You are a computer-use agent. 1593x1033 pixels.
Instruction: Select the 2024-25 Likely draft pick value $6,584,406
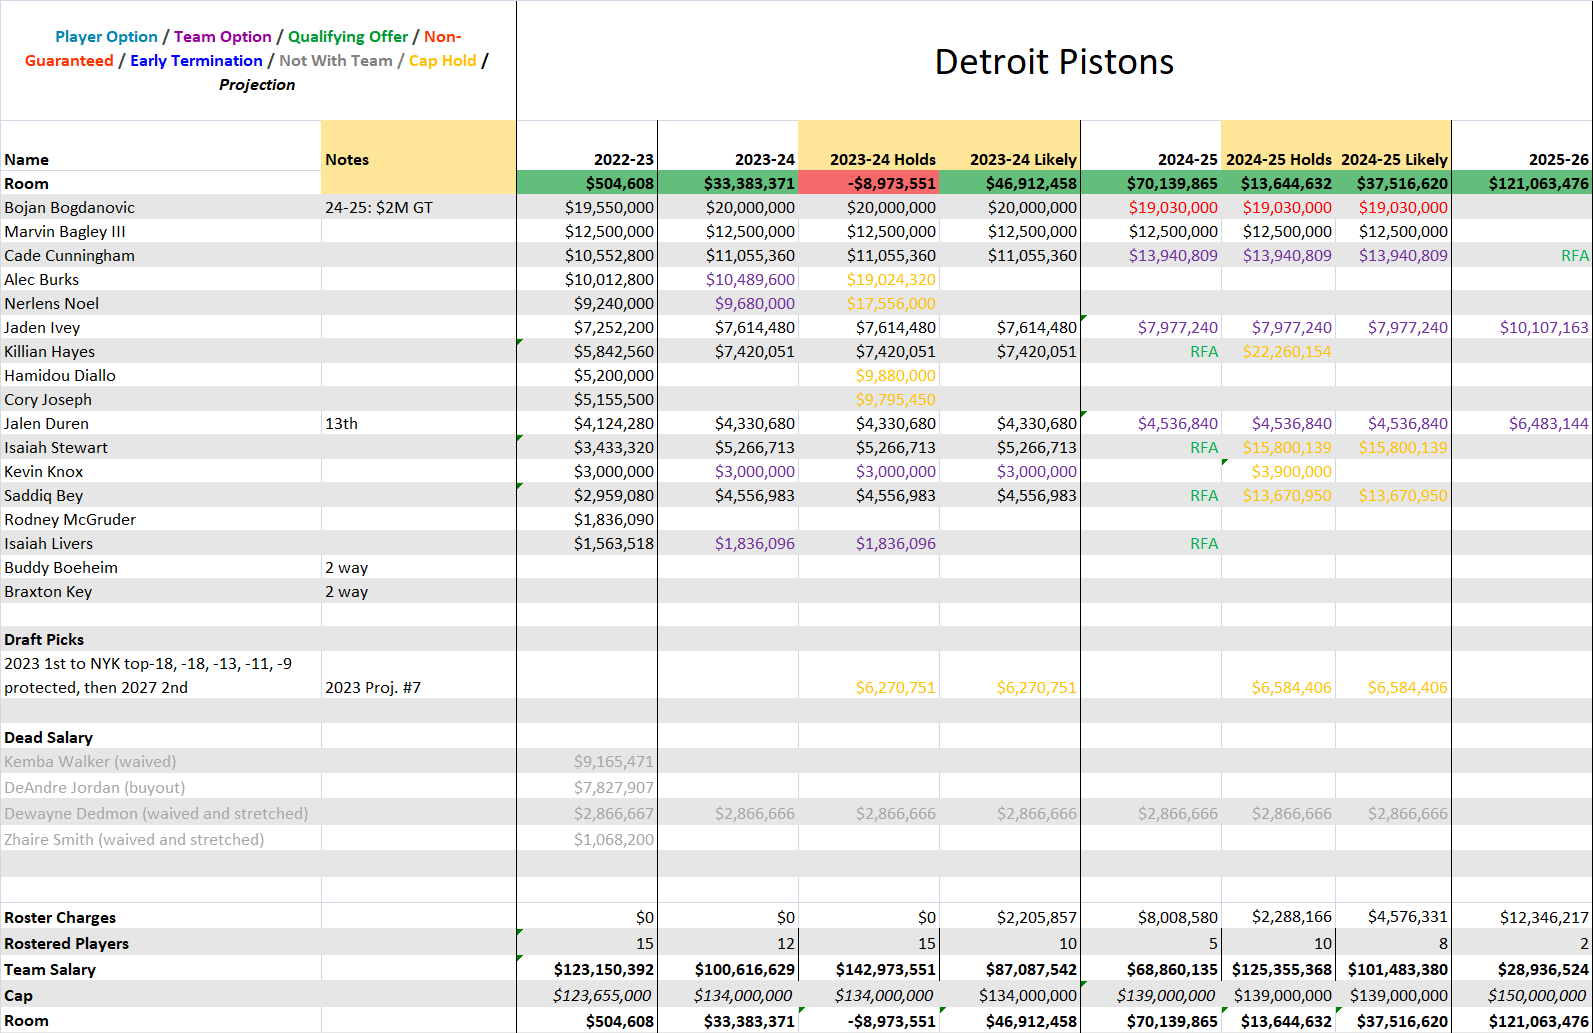click(1407, 687)
